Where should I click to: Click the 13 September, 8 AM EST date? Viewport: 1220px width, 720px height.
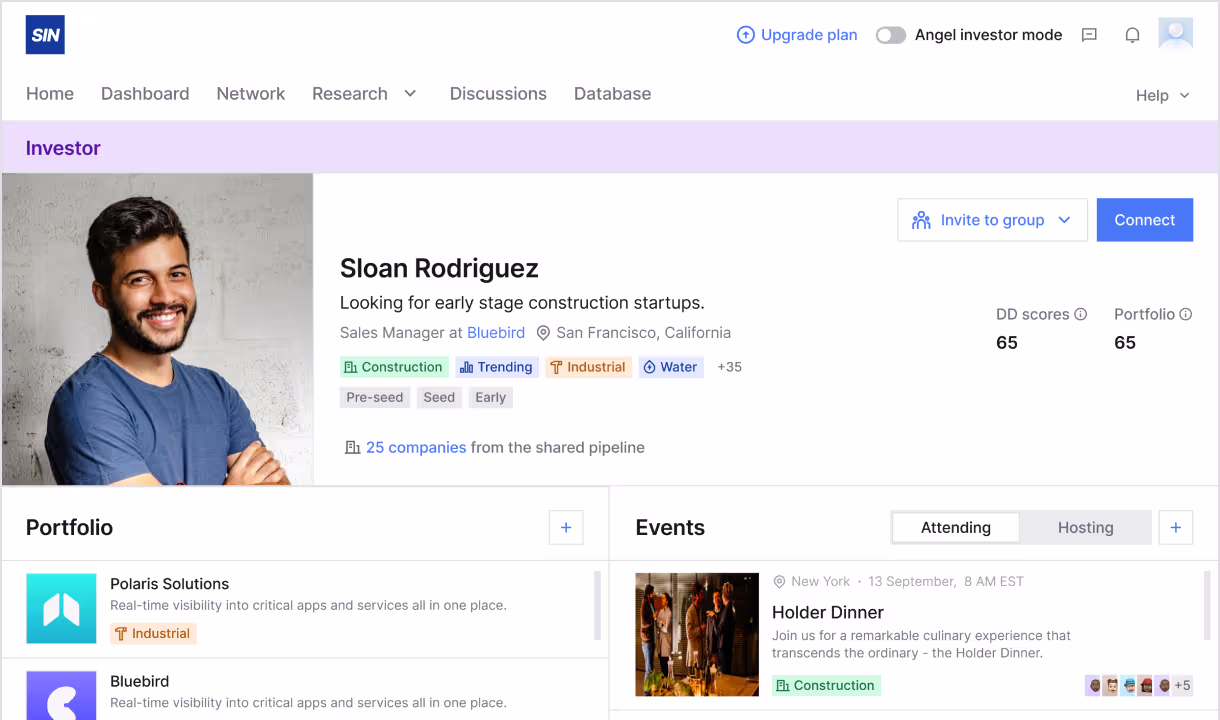point(946,581)
